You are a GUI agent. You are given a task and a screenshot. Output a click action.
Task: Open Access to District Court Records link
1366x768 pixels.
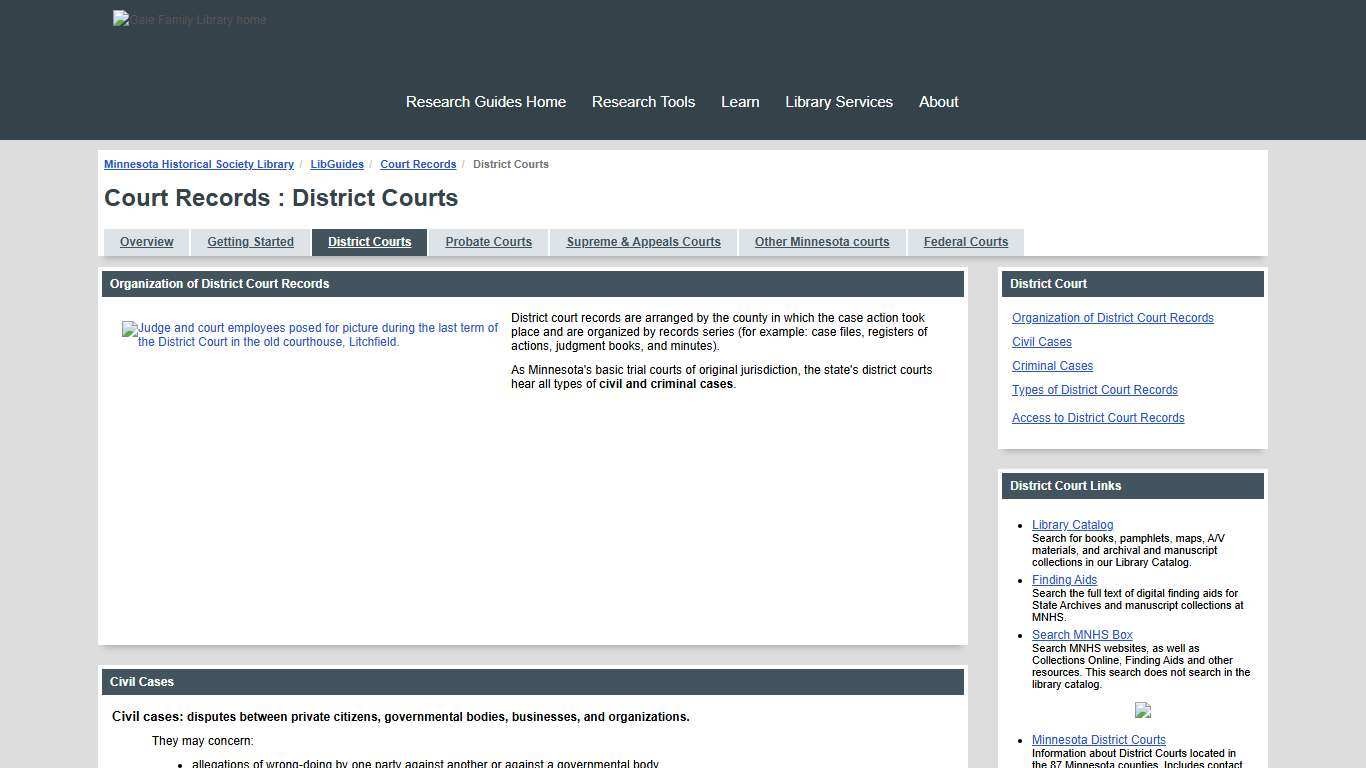1097,417
